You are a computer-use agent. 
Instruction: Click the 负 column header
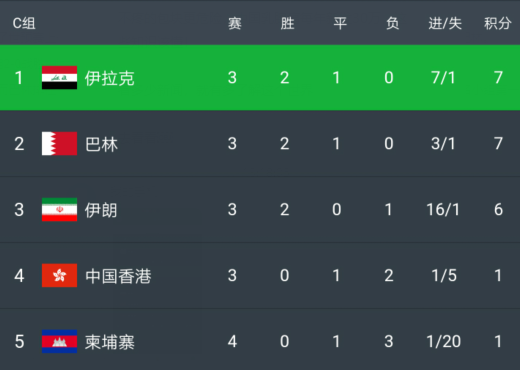point(392,24)
